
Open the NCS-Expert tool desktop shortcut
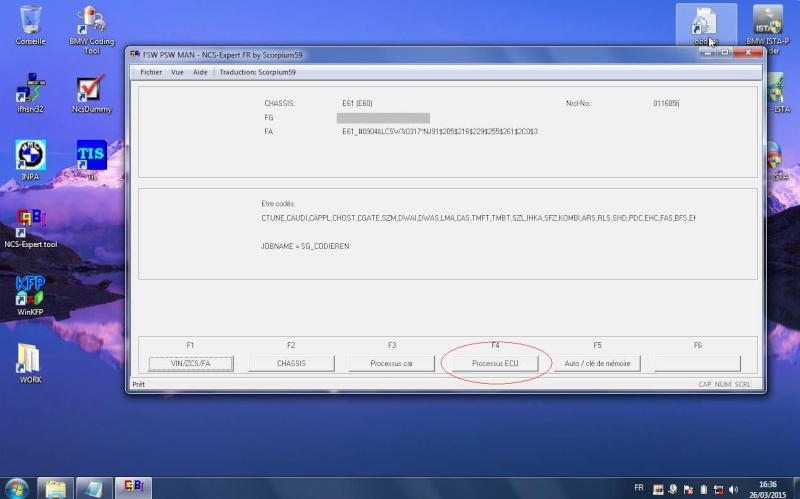[x=31, y=228]
